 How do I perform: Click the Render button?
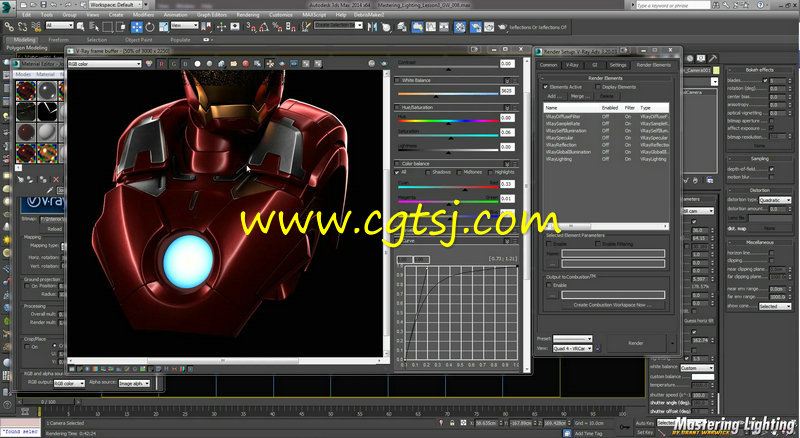point(636,343)
